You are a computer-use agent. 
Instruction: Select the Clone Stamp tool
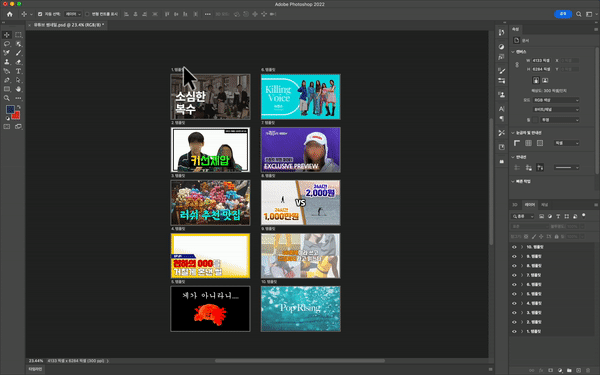[x=7, y=62]
